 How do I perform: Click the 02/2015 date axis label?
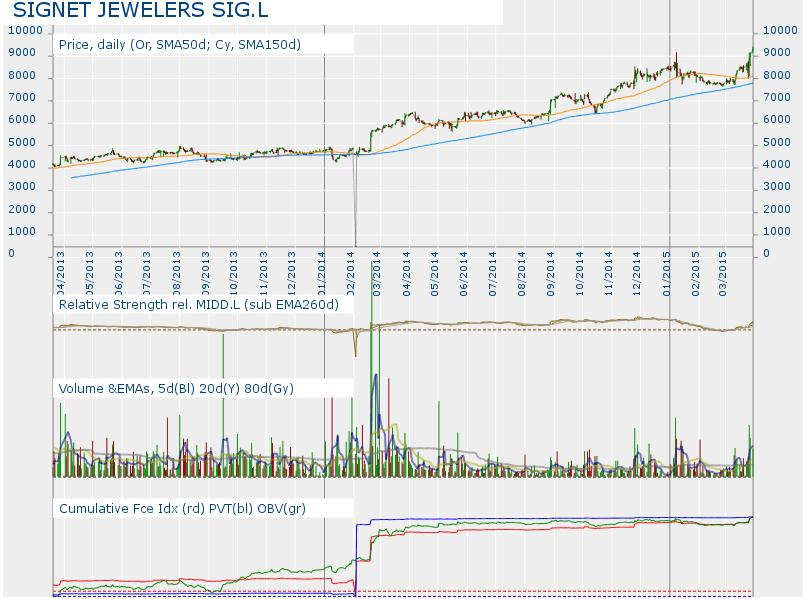click(695, 274)
